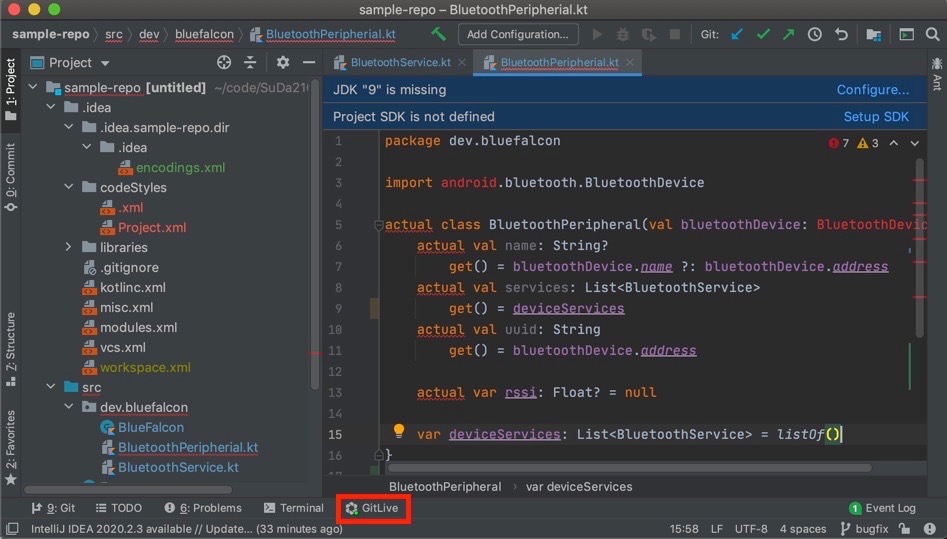
Task: Open the Ant tool window
Action: [937, 74]
